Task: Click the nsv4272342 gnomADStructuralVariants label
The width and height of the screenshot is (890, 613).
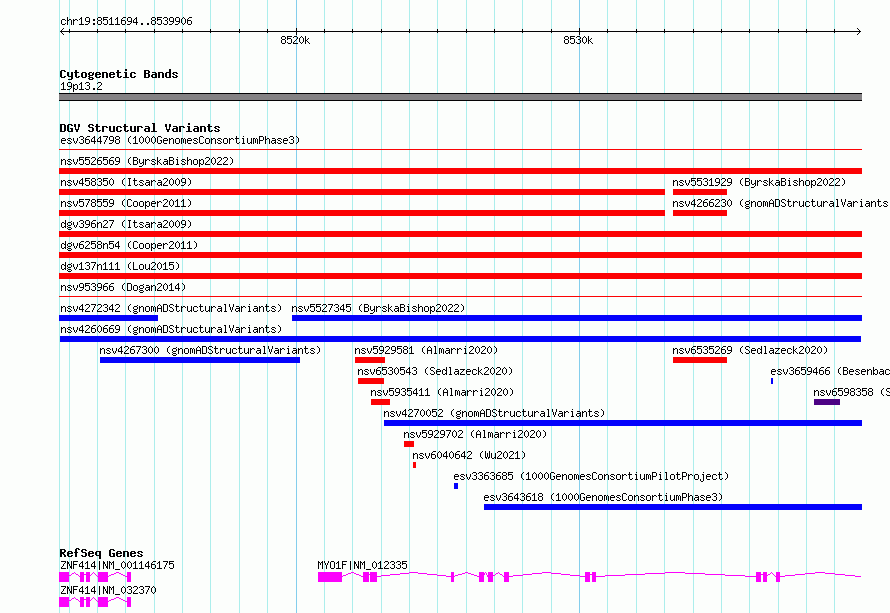Action: click(x=171, y=308)
